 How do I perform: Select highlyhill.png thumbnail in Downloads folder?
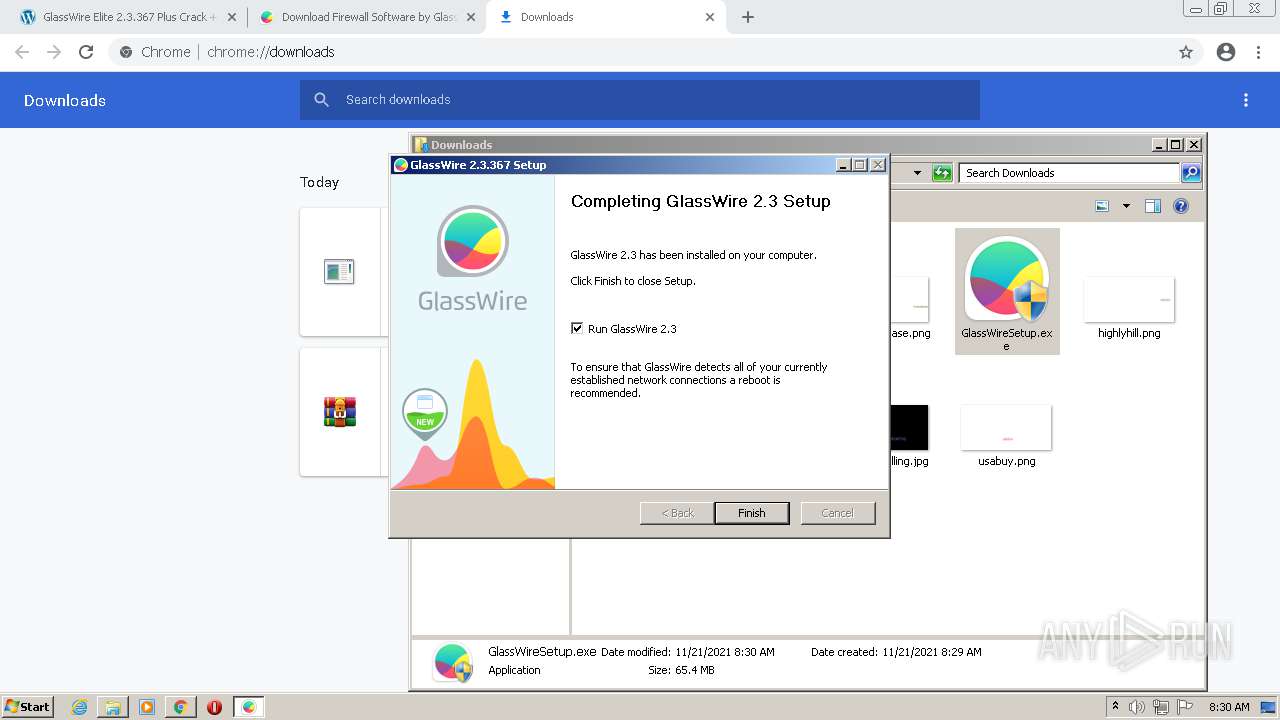pyautogui.click(x=1129, y=299)
